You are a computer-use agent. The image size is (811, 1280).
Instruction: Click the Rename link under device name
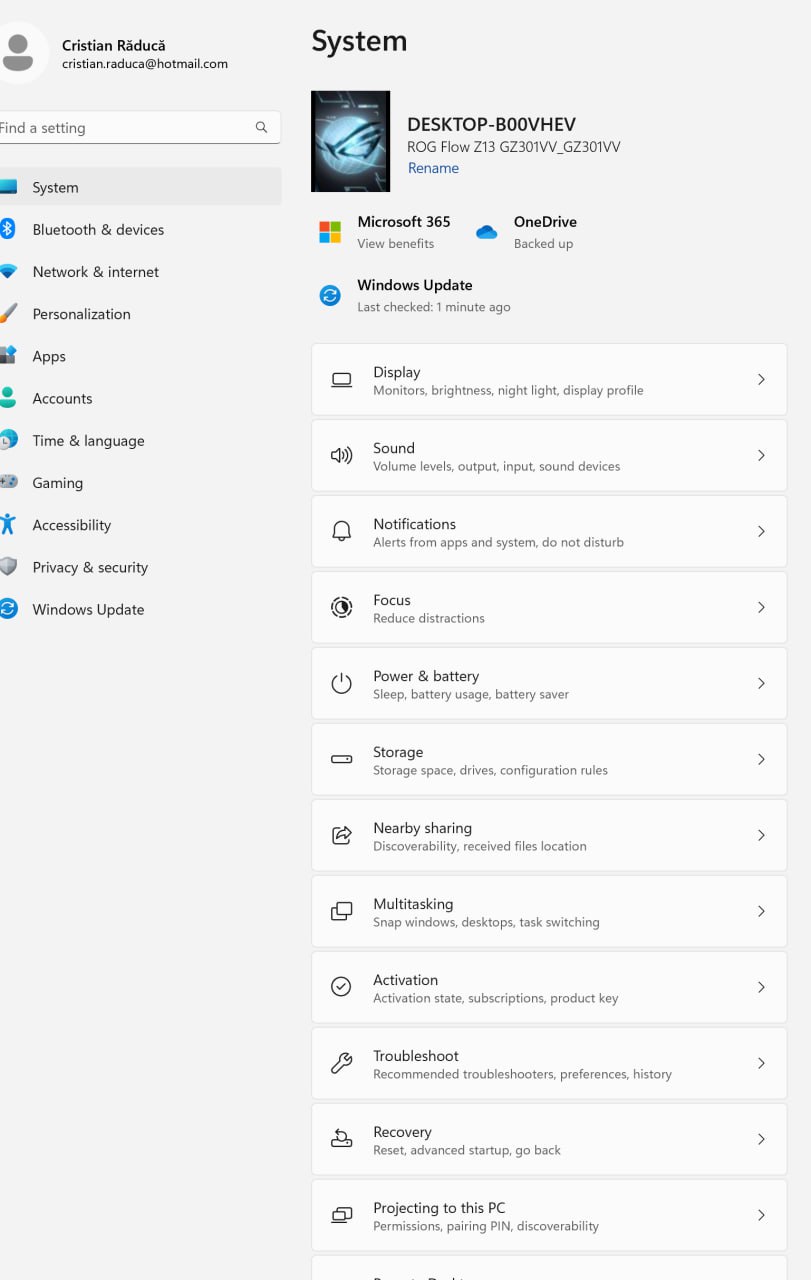(x=433, y=168)
